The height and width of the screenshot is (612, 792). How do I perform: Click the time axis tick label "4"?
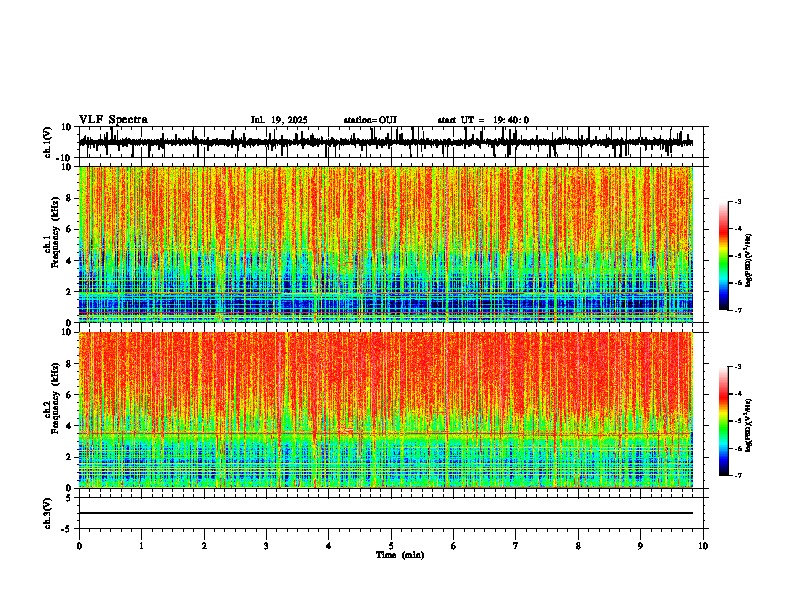[x=329, y=546]
